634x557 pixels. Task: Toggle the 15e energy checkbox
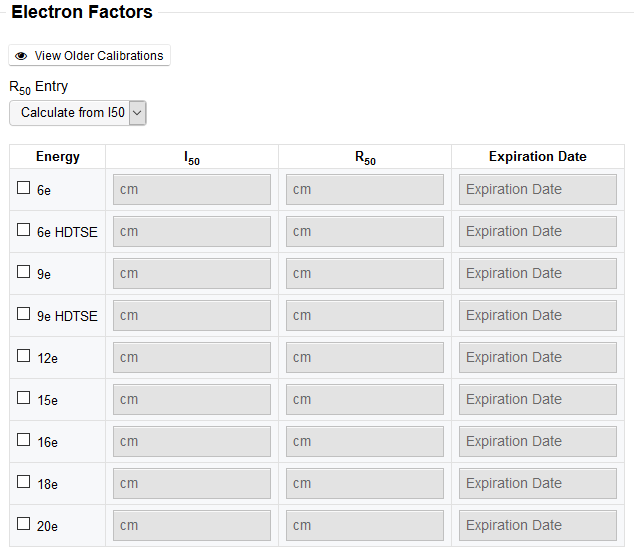click(23, 398)
